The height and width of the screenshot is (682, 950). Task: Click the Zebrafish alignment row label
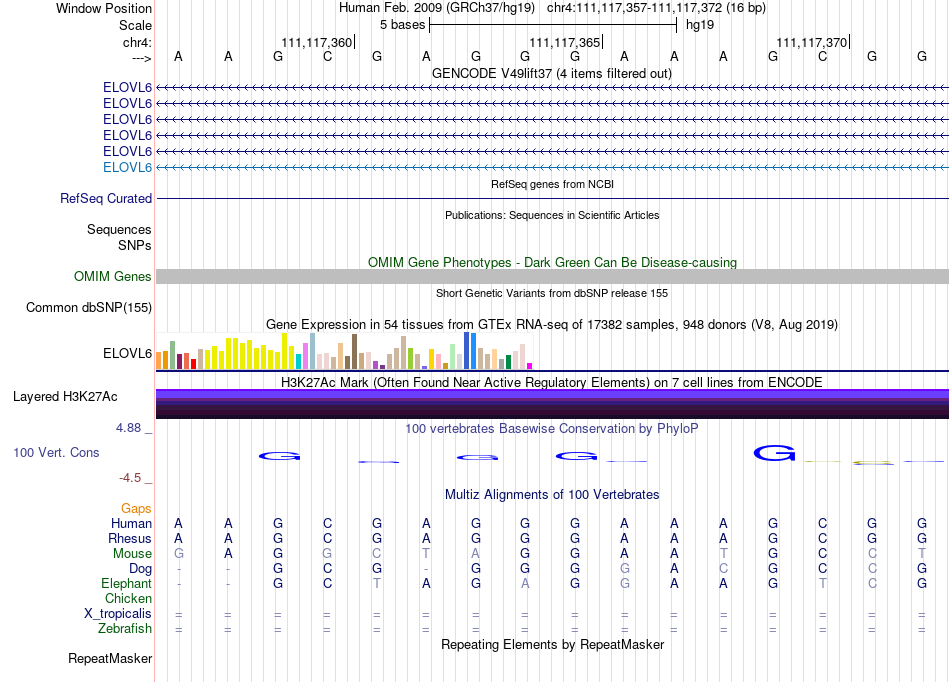click(125, 629)
